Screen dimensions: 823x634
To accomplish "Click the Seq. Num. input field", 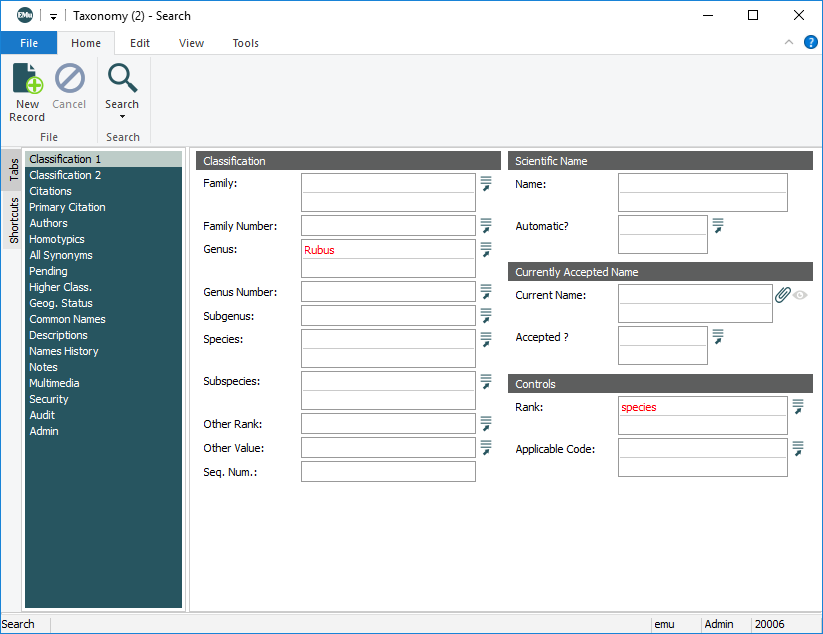I will click(387, 472).
